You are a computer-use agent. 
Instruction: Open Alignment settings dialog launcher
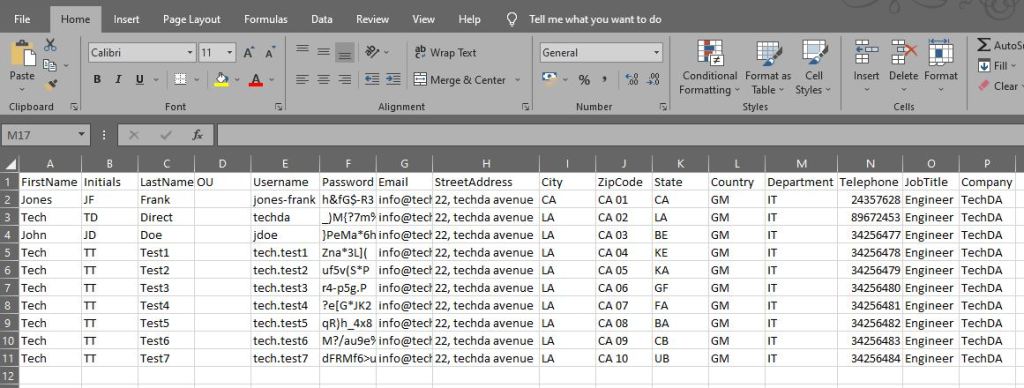(x=526, y=106)
